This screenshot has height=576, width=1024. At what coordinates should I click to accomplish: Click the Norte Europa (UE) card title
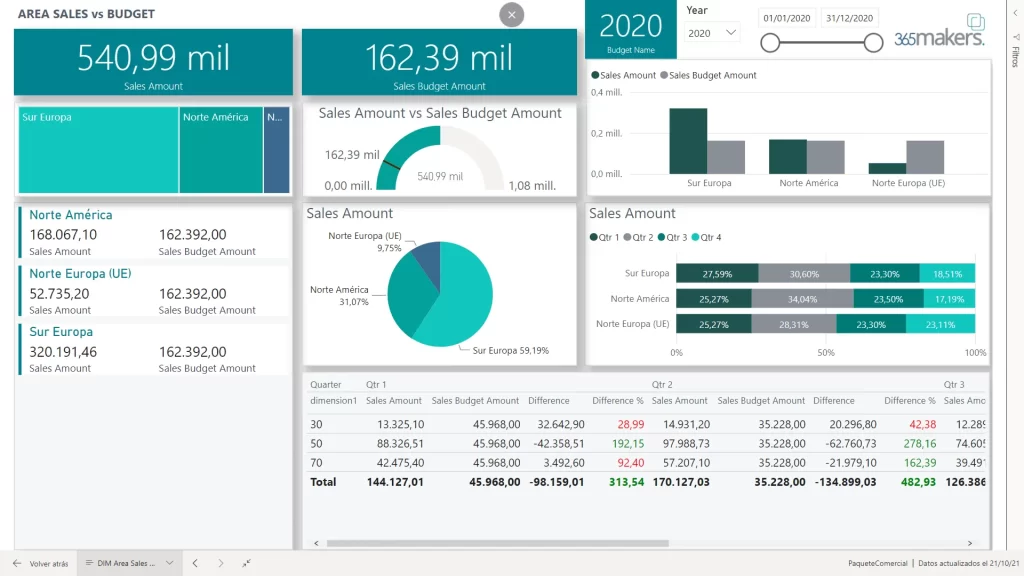point(80,273)
